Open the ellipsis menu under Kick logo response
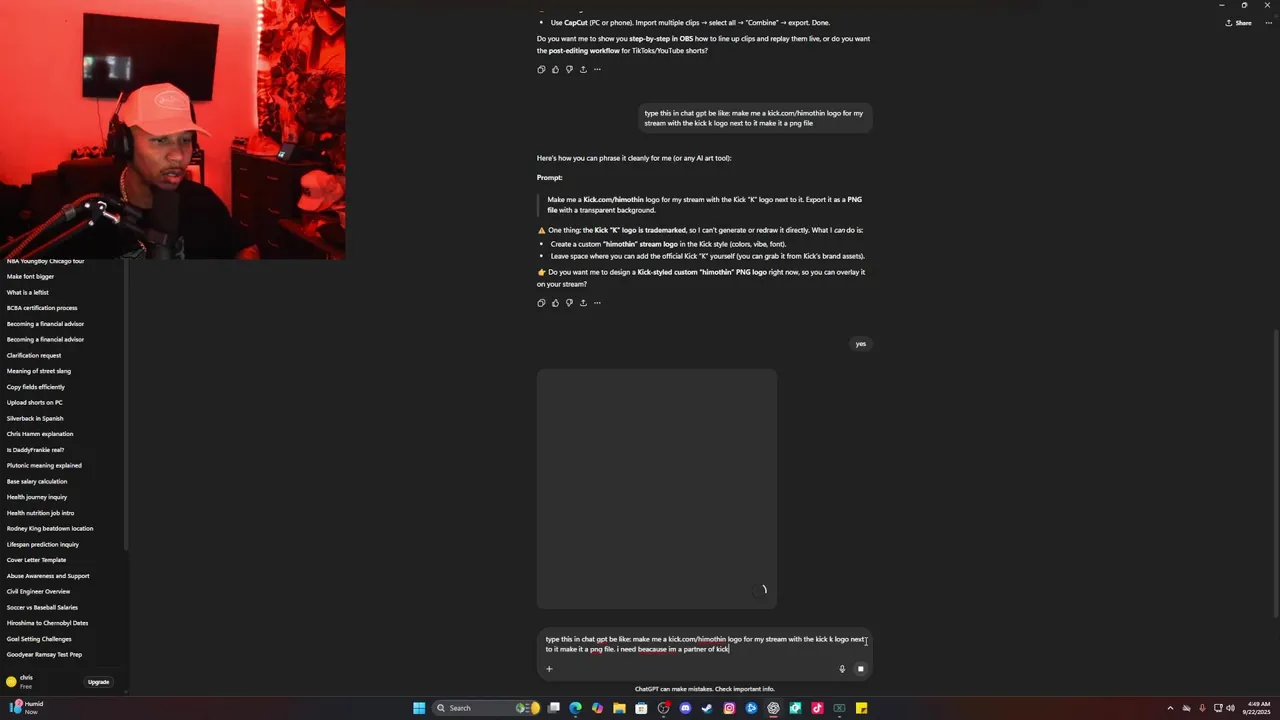 click(597, 303)
